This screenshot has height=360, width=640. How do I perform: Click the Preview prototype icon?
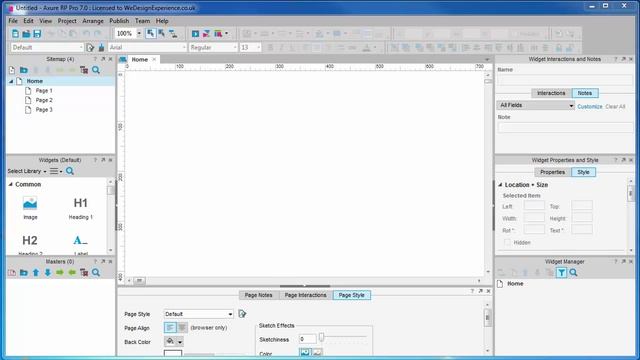[196, 33]
